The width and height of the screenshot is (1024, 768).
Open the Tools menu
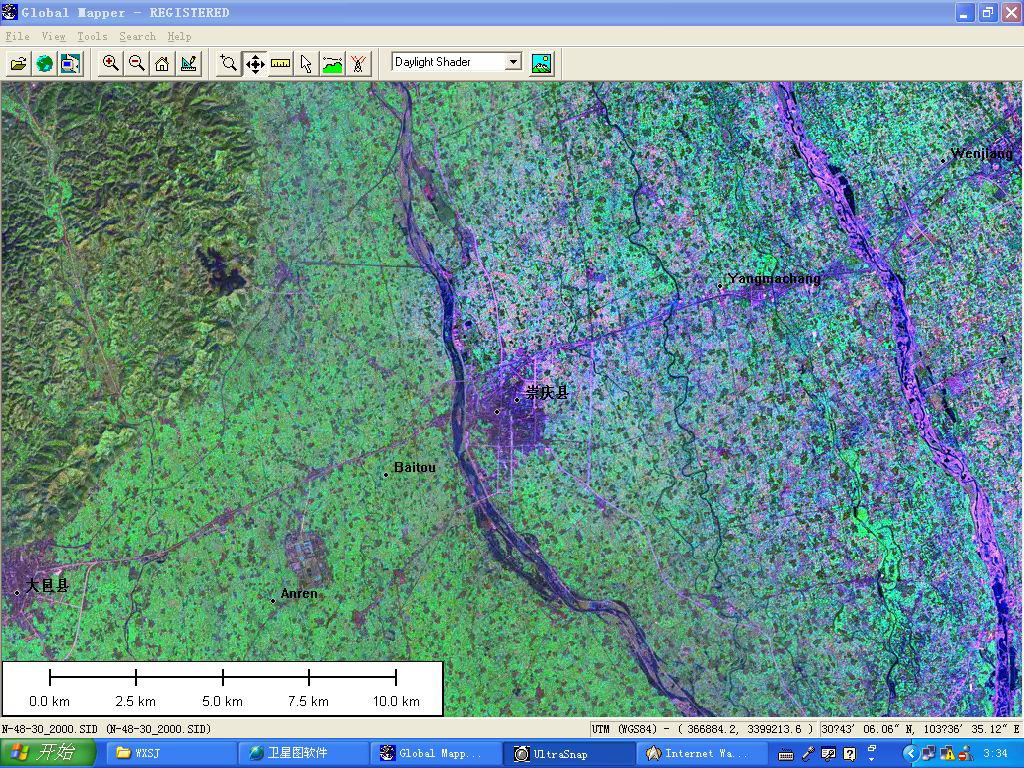coord(92,36)
